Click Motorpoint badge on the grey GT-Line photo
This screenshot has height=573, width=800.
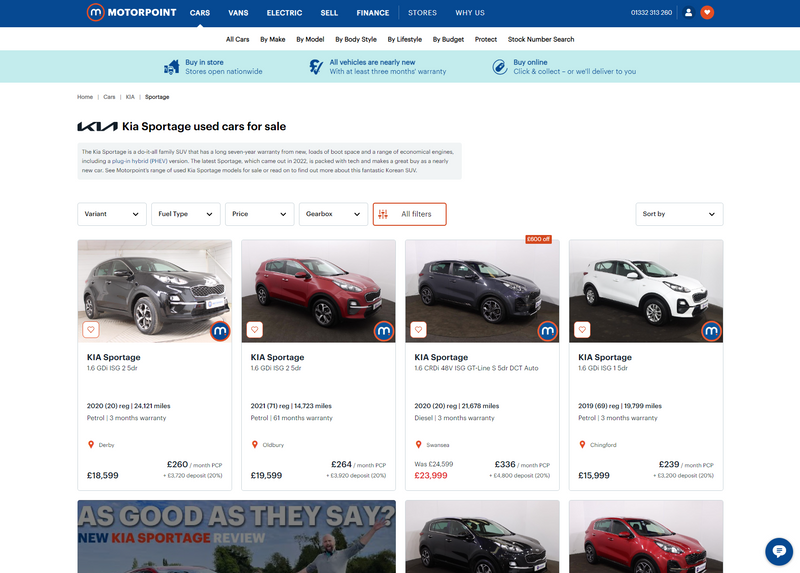click(547, 331)
